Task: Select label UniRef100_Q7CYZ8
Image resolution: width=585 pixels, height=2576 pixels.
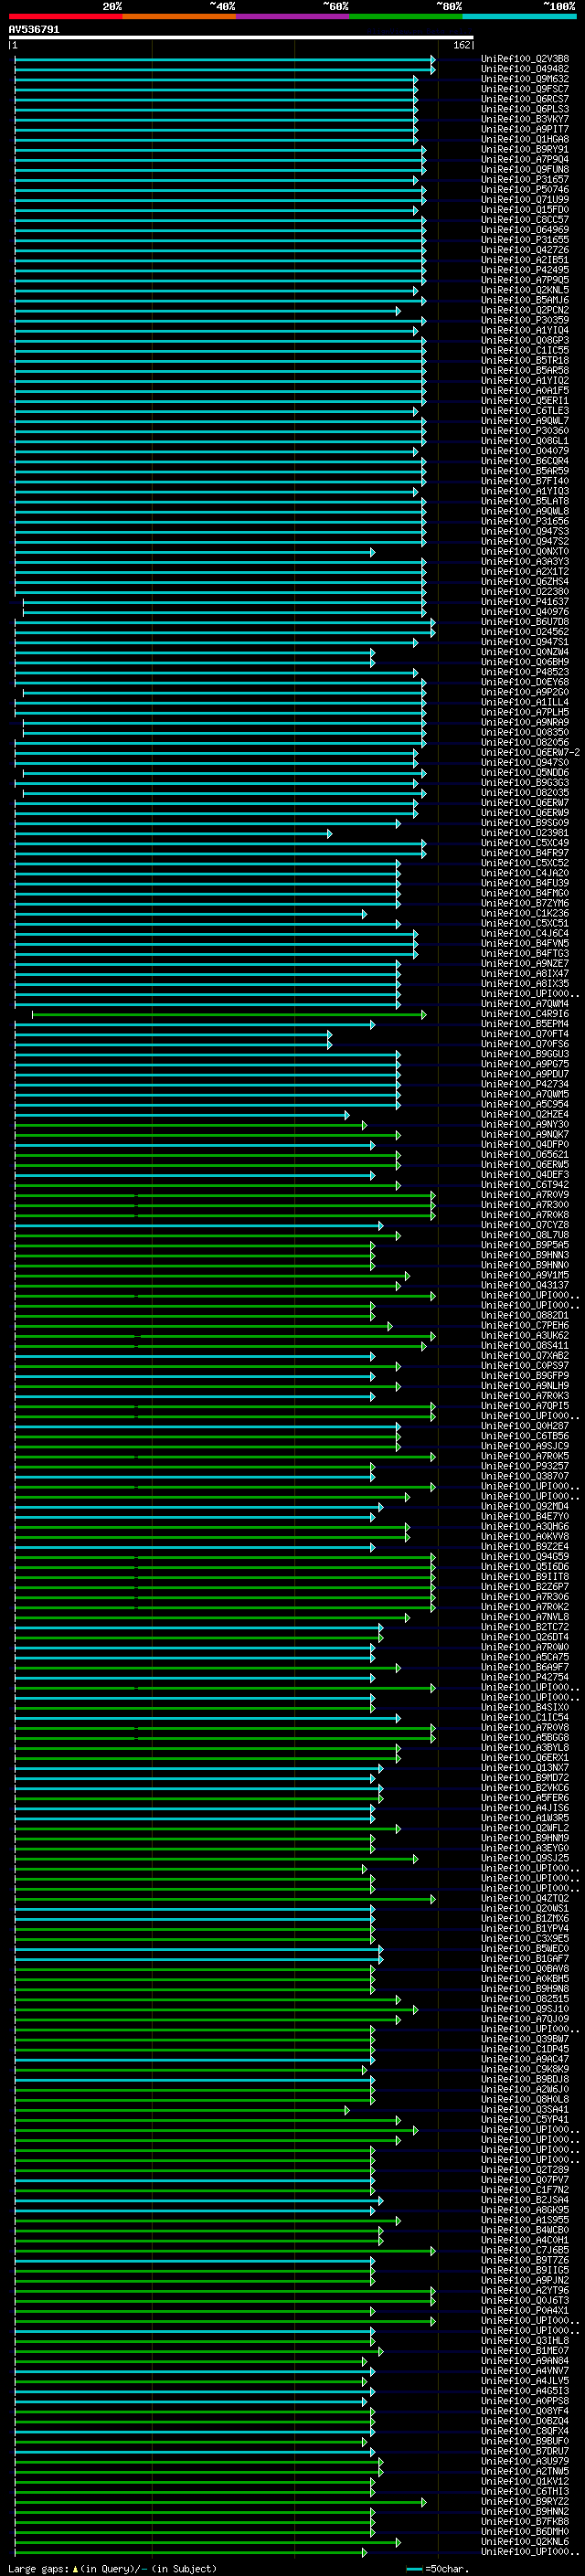Action: pyautogui.click(x=525, y=1225)
